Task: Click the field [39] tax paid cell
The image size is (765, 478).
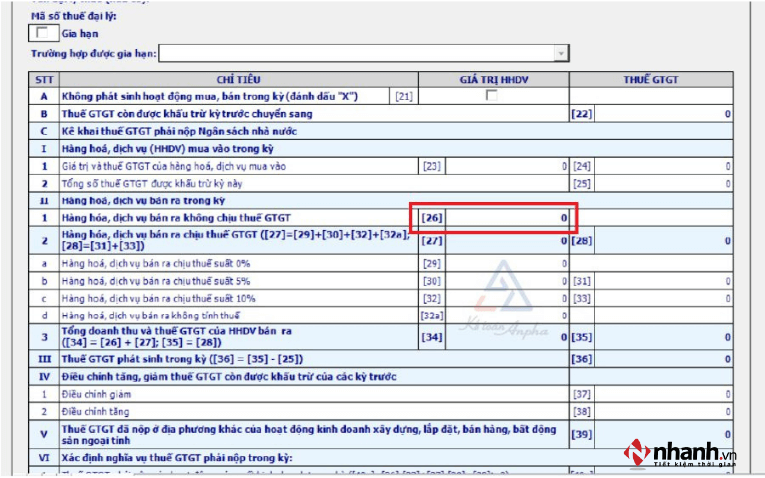Action: coord(664,434)
